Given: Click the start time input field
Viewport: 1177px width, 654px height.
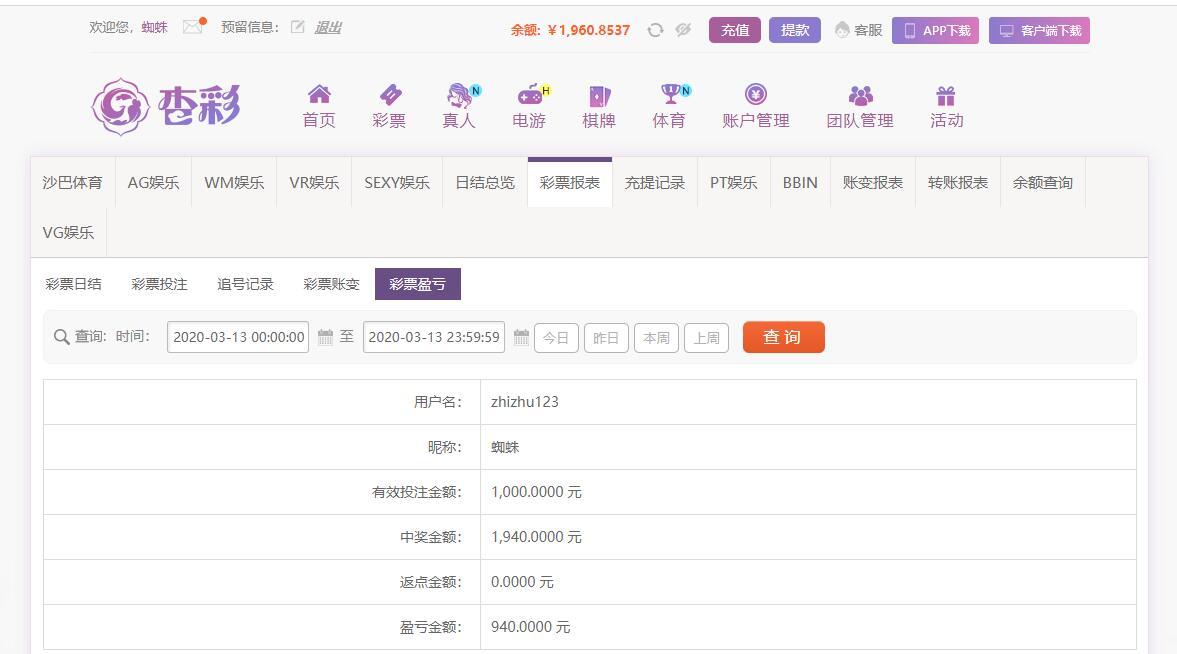Looking at the screenshot, I should (x=238, y=337).
